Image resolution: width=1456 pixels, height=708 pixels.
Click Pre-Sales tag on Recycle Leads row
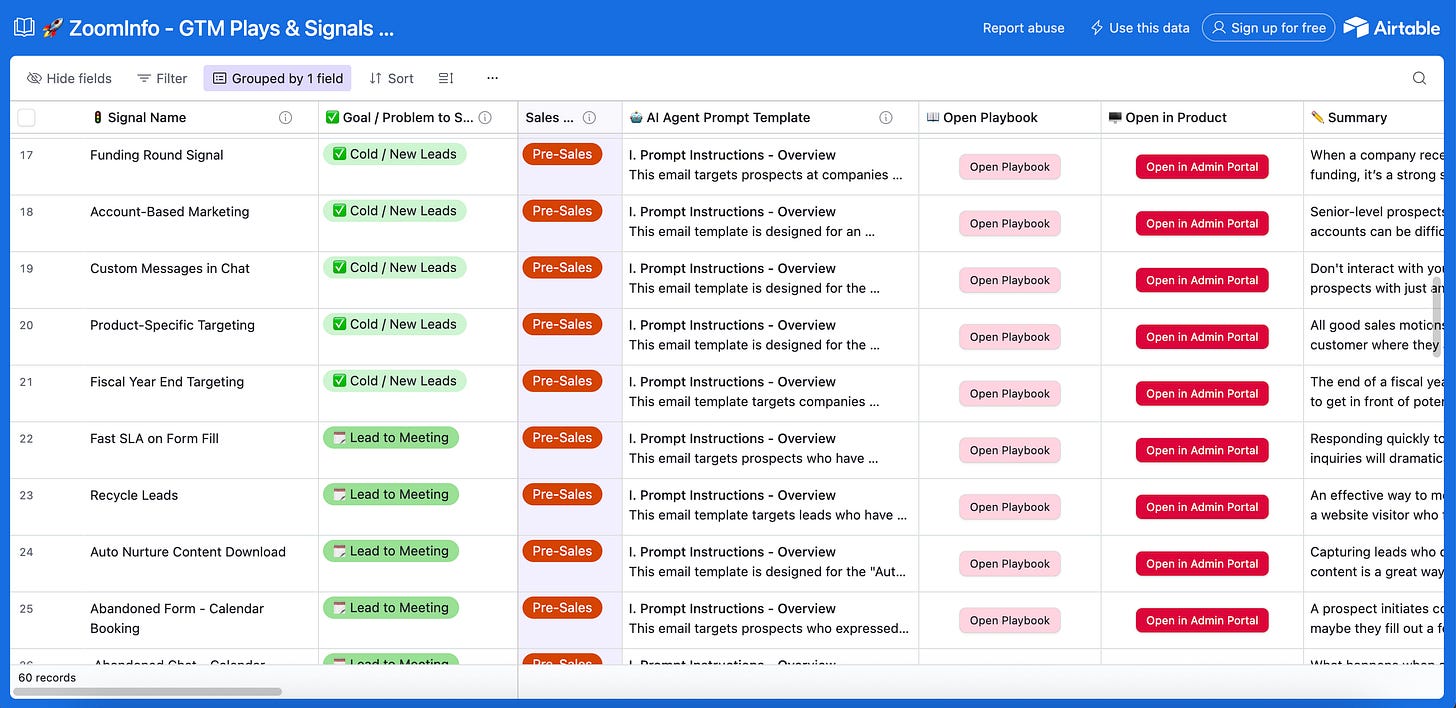562,494
